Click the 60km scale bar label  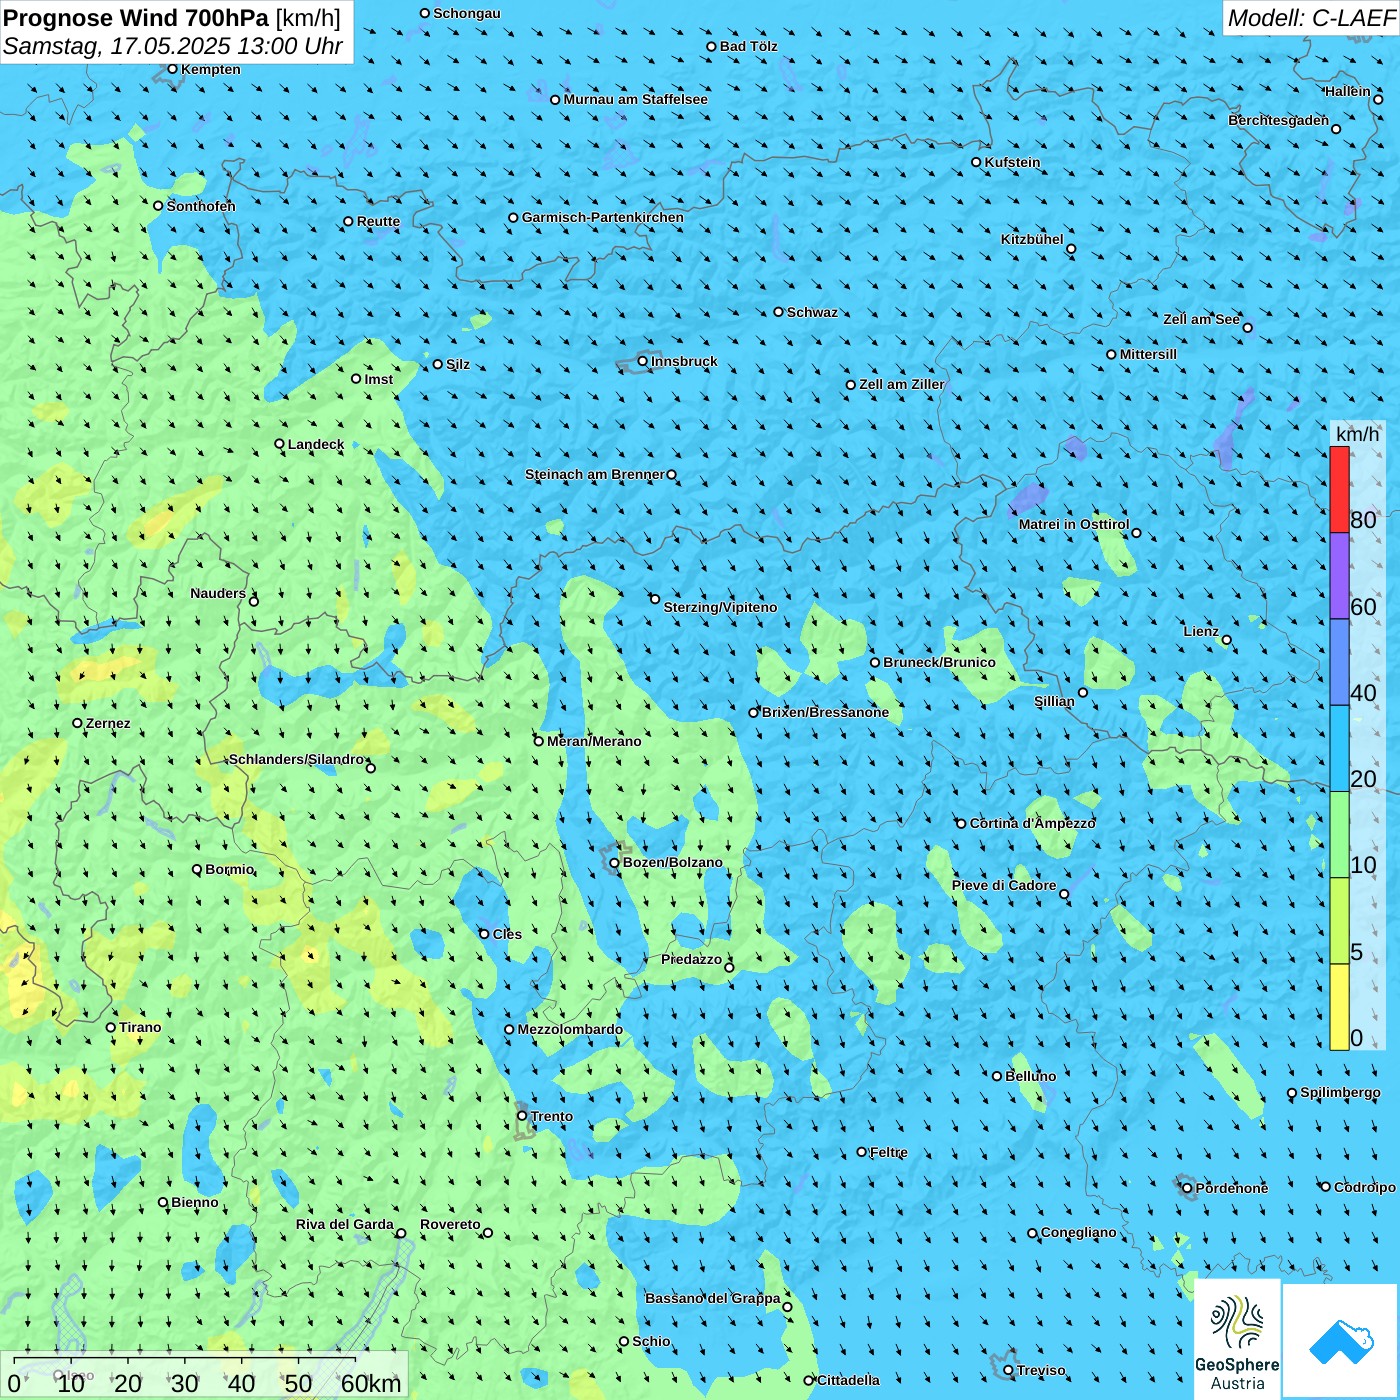(371, 1383)
